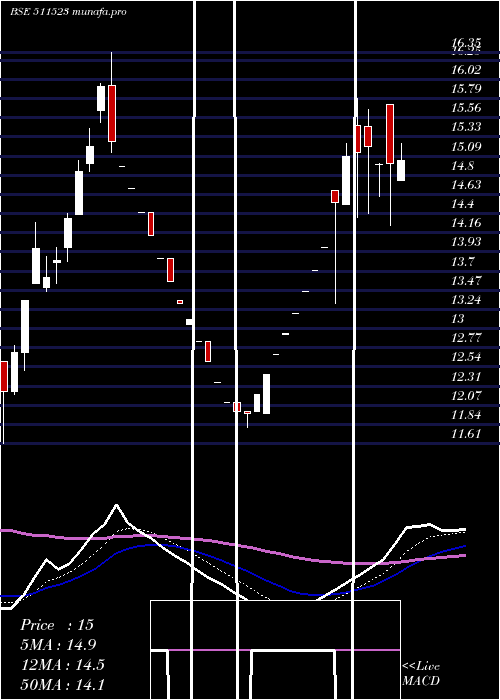500x700 pixels.
Task: Click the BSE 511528 munafa.pro title
Action: click(68, 12)
